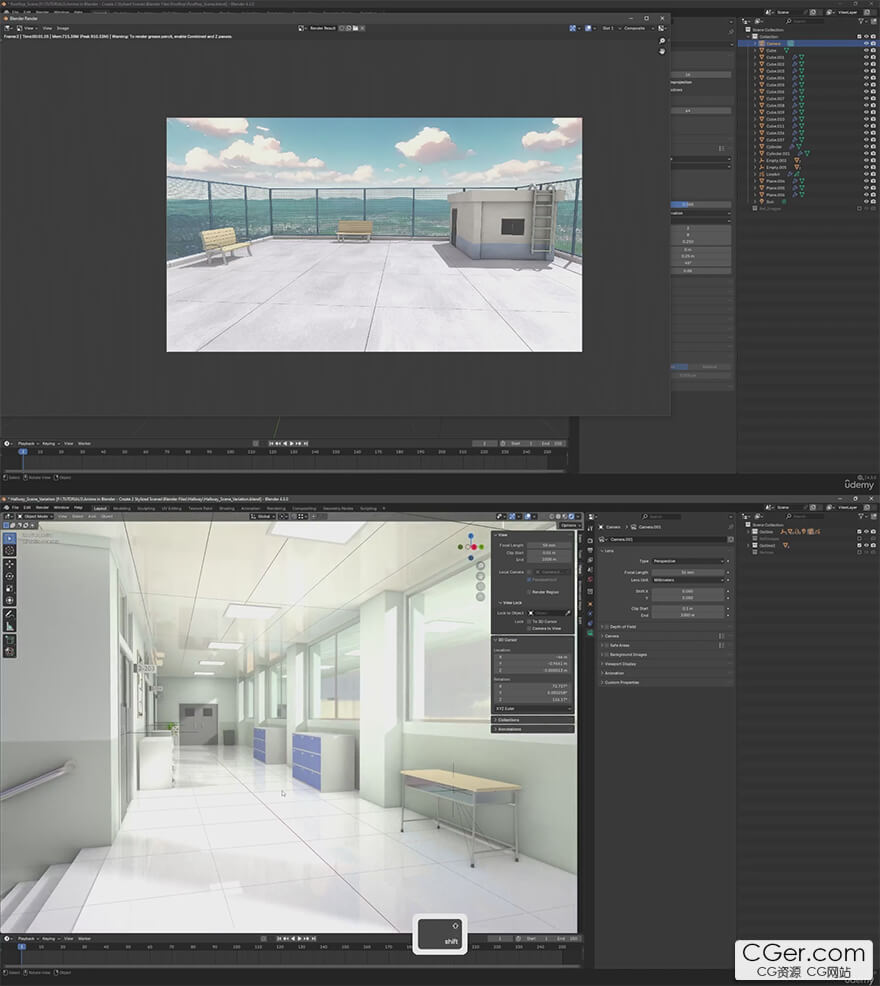Image resolution: width=880 pixels, height=986 pixels.
Task: Open the Options button in Hallway viewport
Action: (x=569, y=525)
